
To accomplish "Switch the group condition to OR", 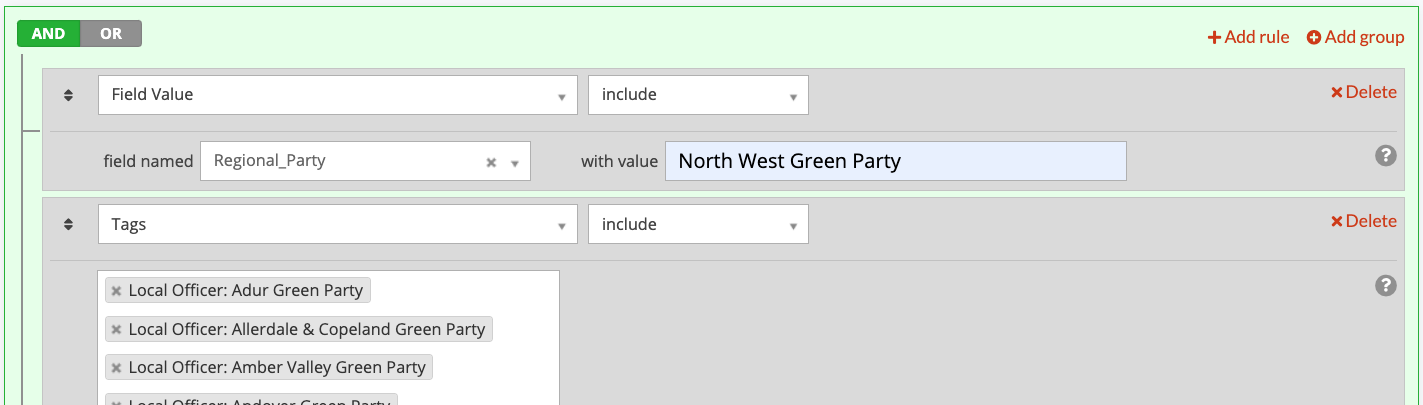I will click(x=111, y=34).
